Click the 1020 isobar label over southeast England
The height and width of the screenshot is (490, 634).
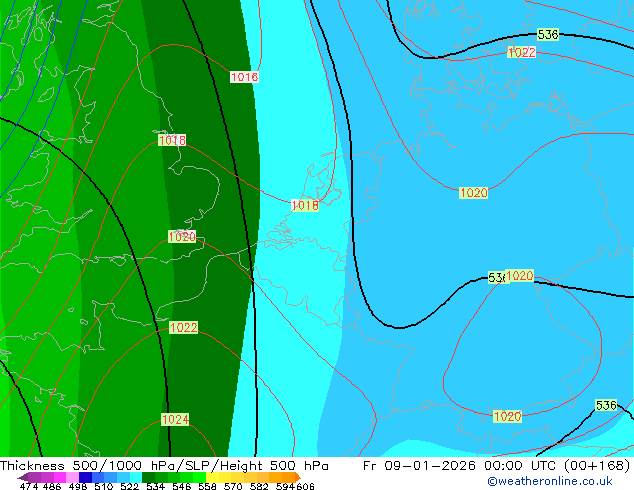(182, 237)
